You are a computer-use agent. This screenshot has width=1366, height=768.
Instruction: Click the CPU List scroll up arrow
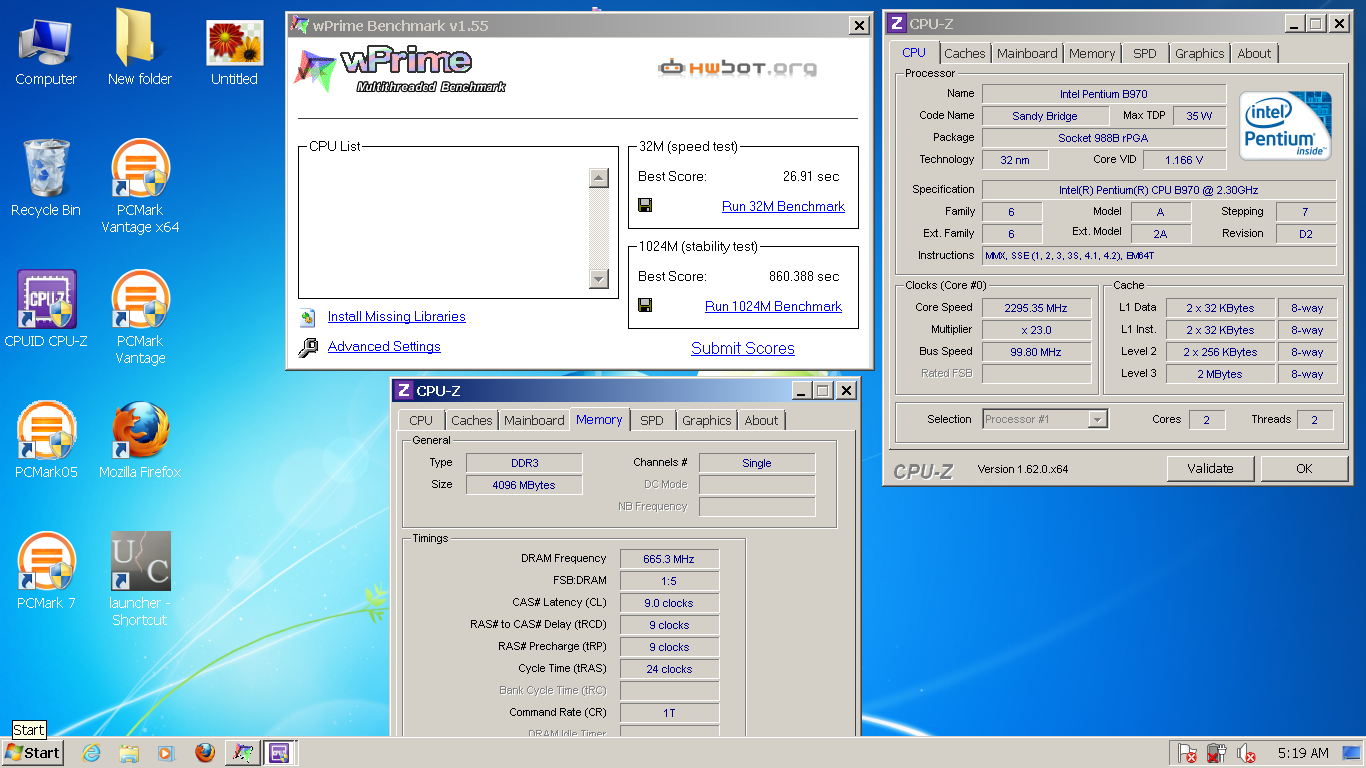click(599, 178)
